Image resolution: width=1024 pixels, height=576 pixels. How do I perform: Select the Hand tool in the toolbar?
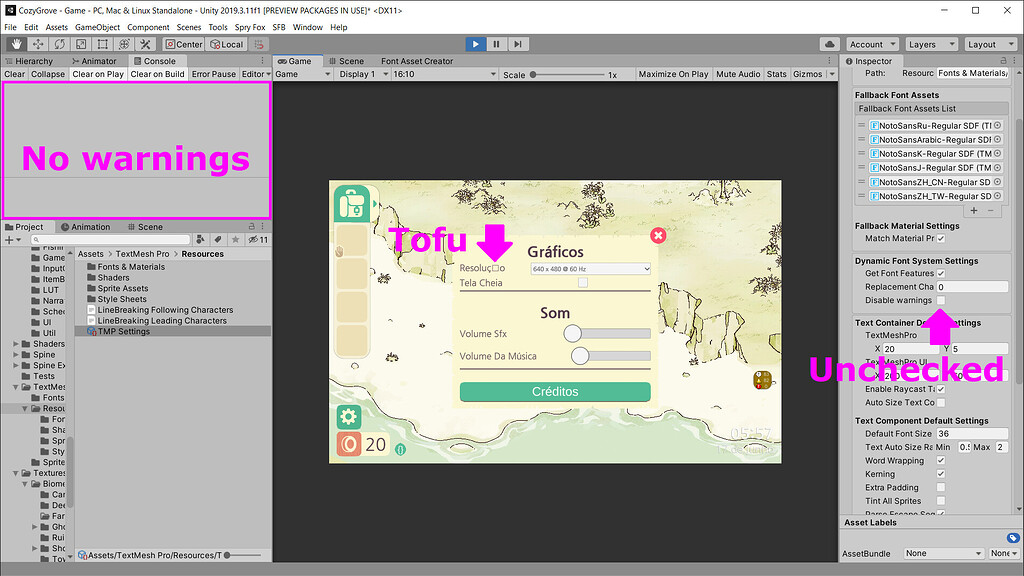coord(15,43)
